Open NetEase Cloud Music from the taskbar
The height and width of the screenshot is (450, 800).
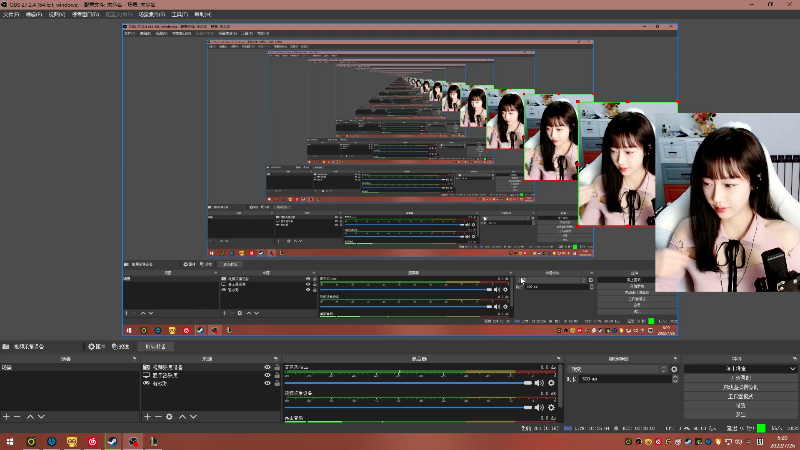tap(92, 441)
